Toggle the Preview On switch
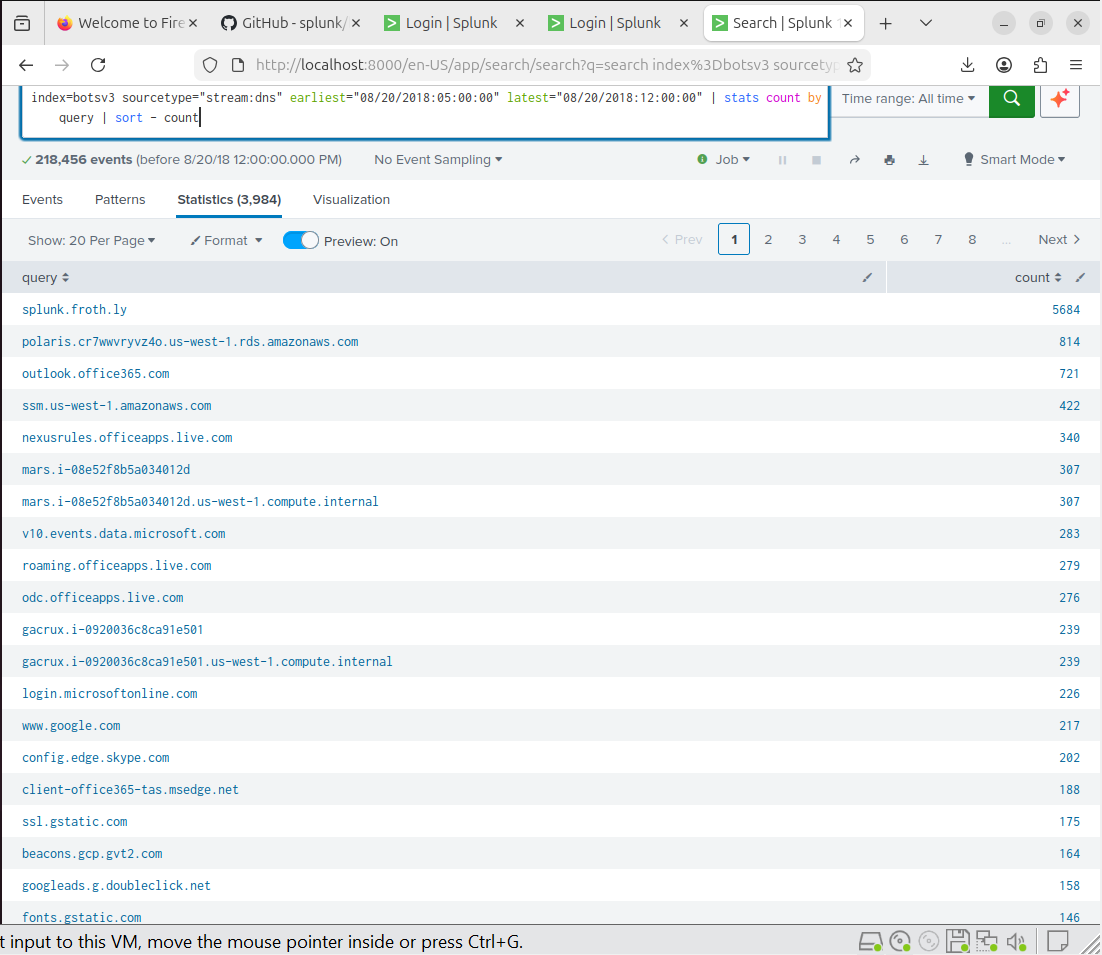The image size is (1102, 955). click(x=301, y=240)
